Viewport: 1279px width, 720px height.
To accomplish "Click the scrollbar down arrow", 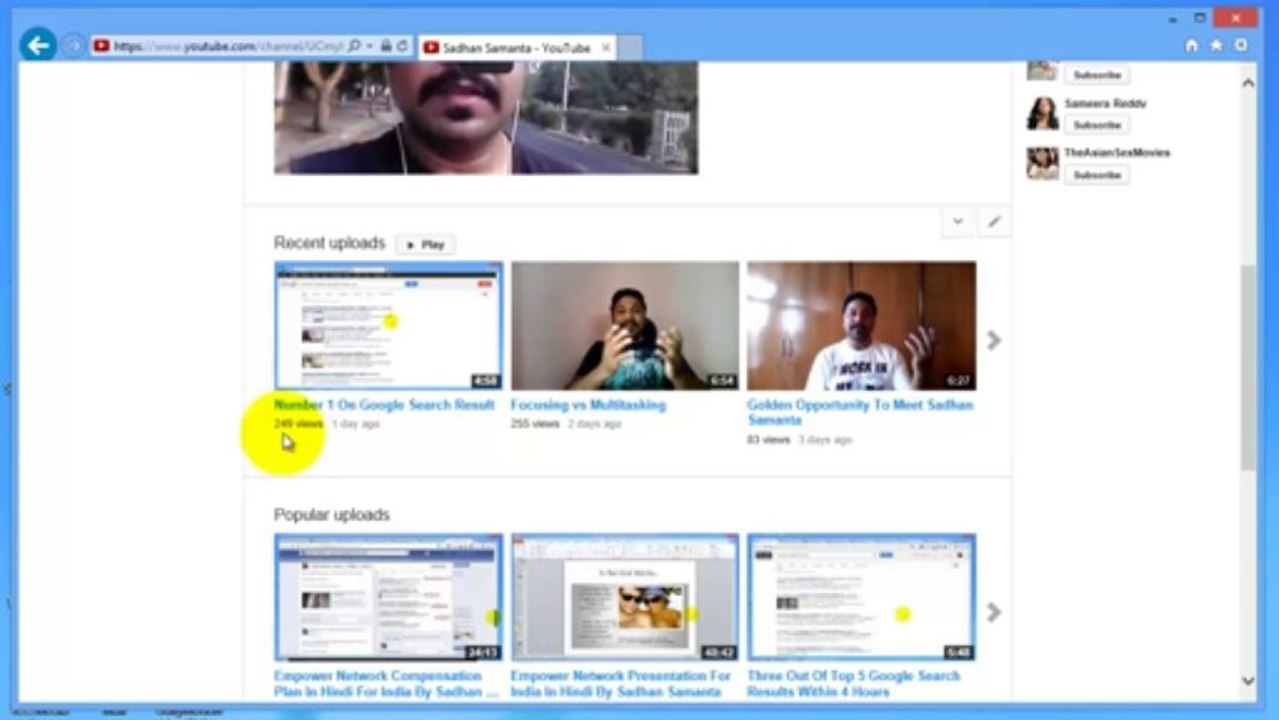I will click(x=1248, y=681).
